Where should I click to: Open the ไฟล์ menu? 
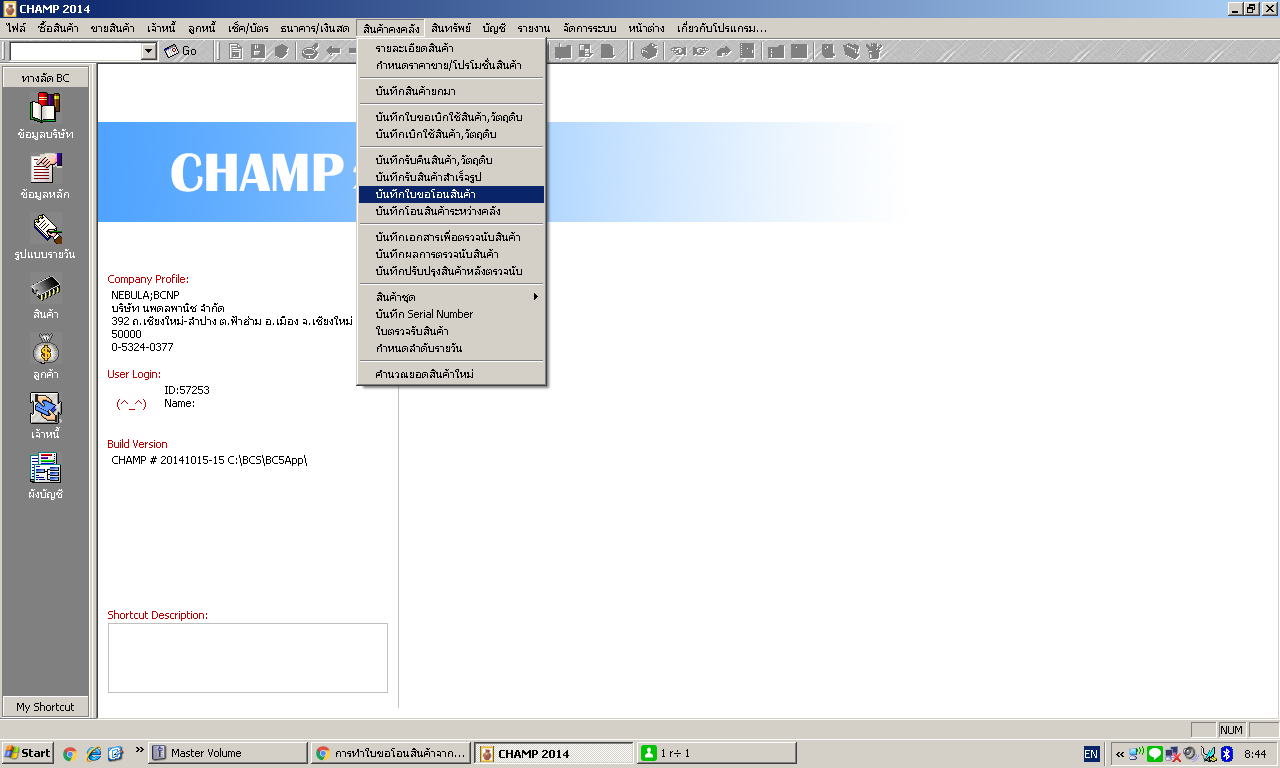tap(16, 28)
